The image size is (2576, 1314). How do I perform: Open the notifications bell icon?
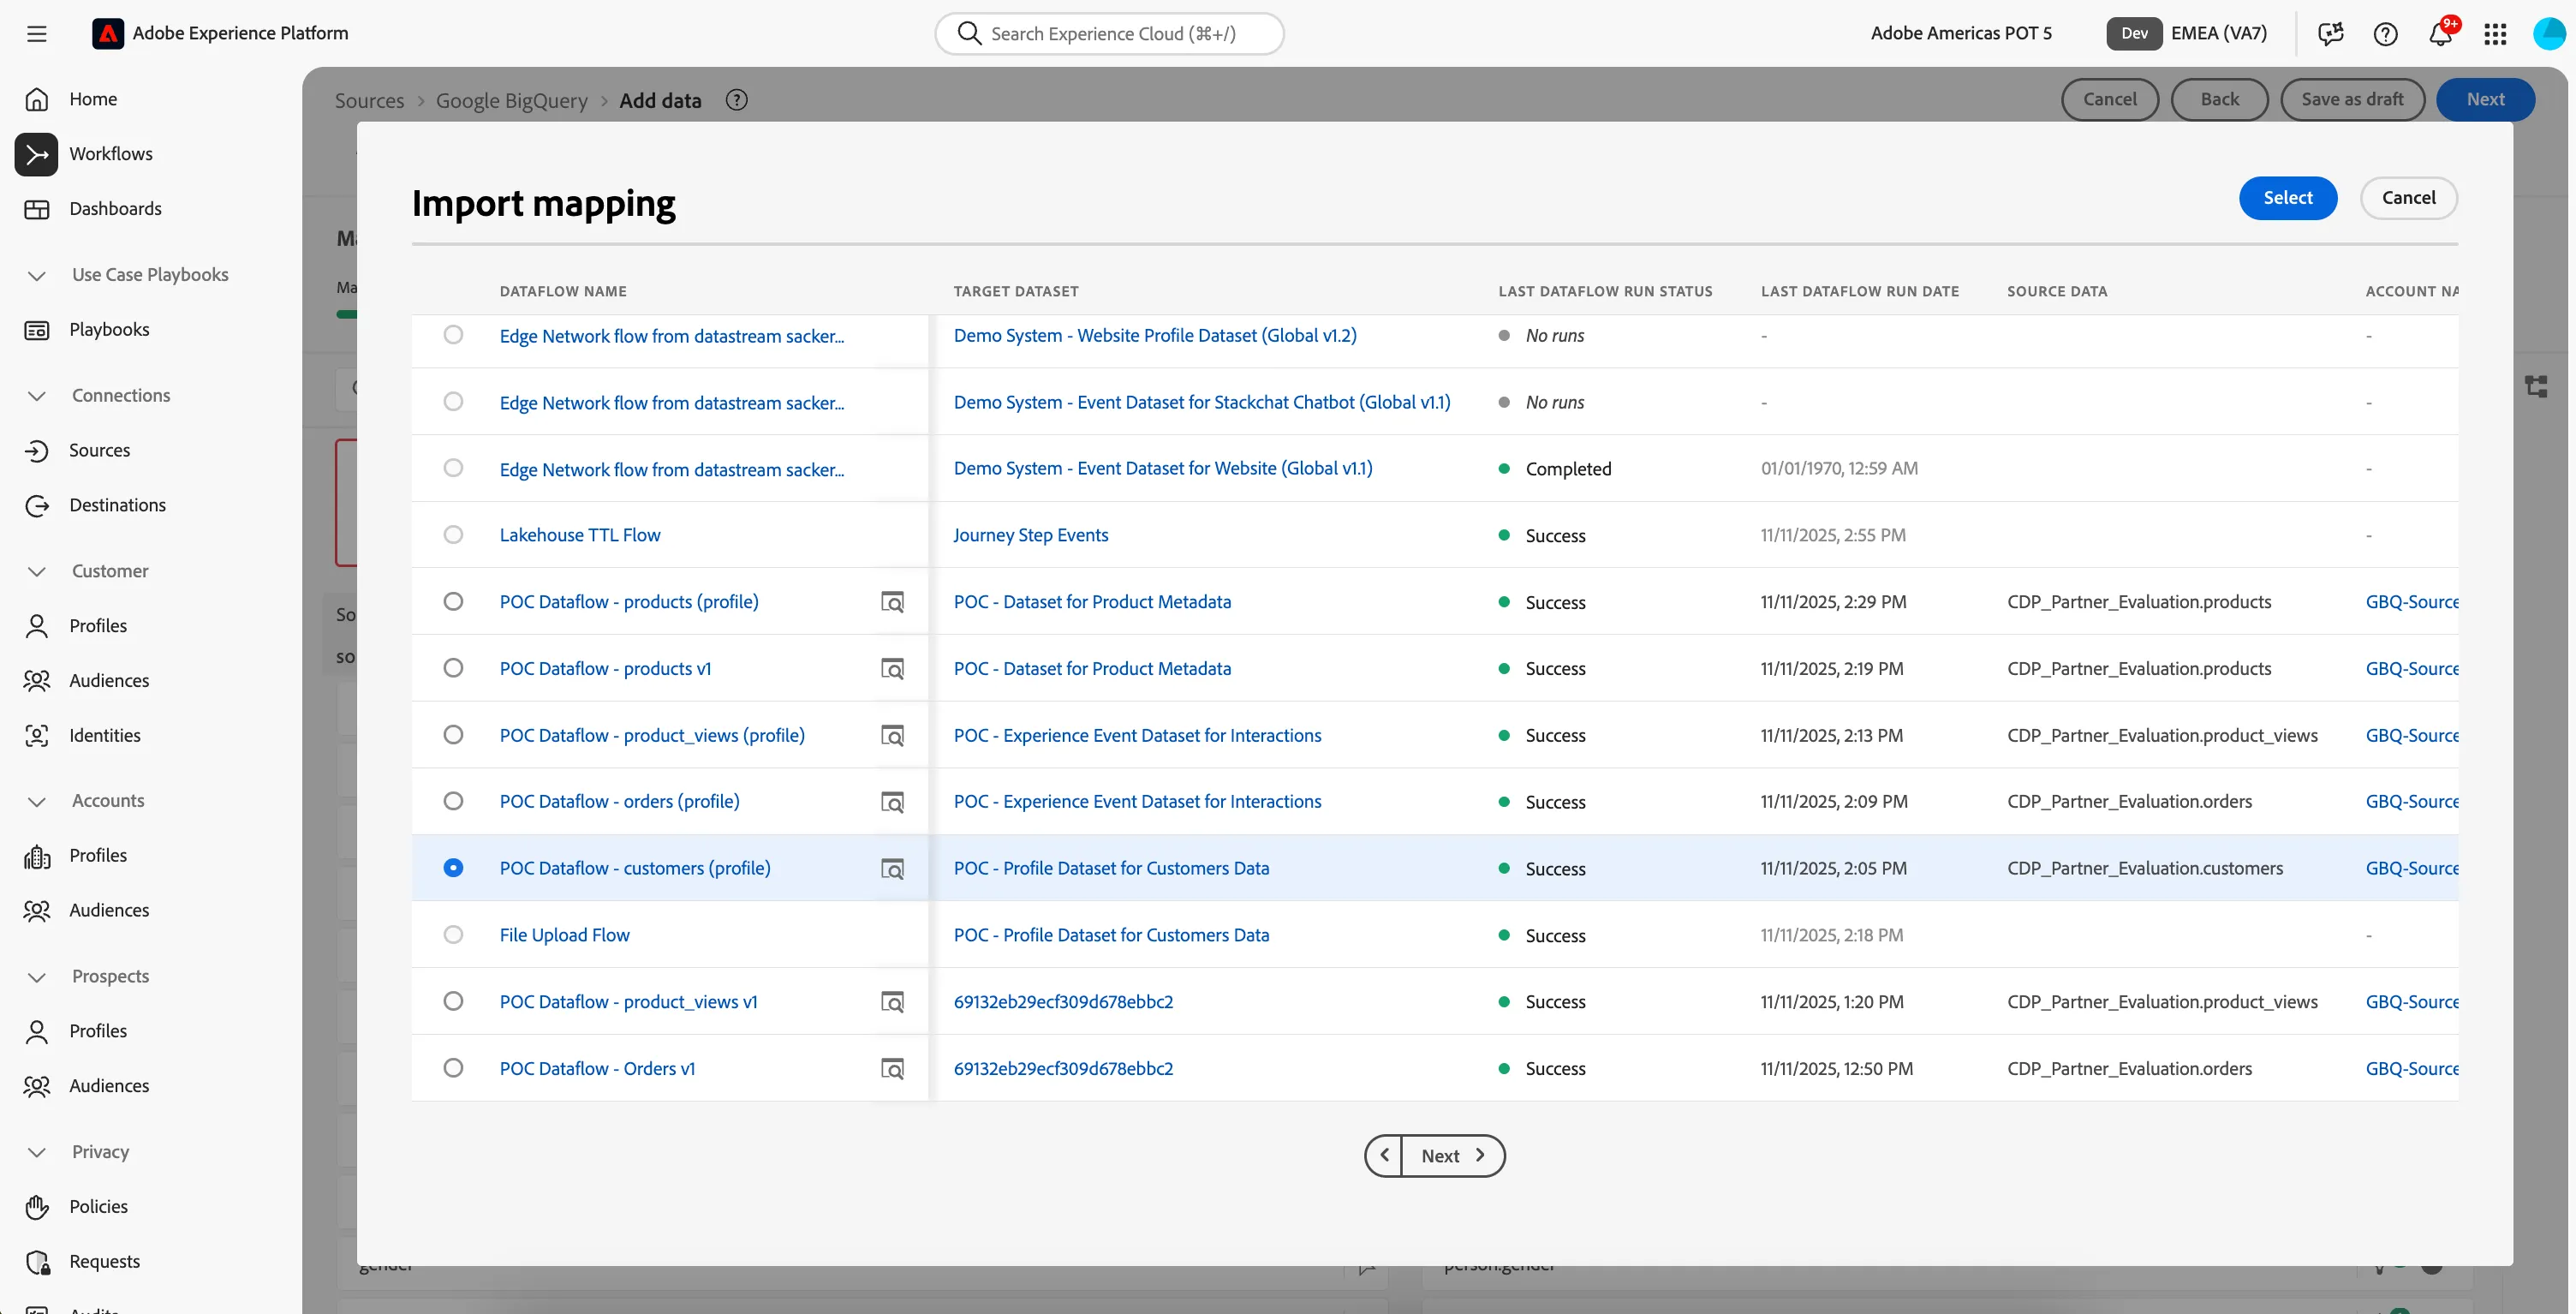[x=2440, y=34]
